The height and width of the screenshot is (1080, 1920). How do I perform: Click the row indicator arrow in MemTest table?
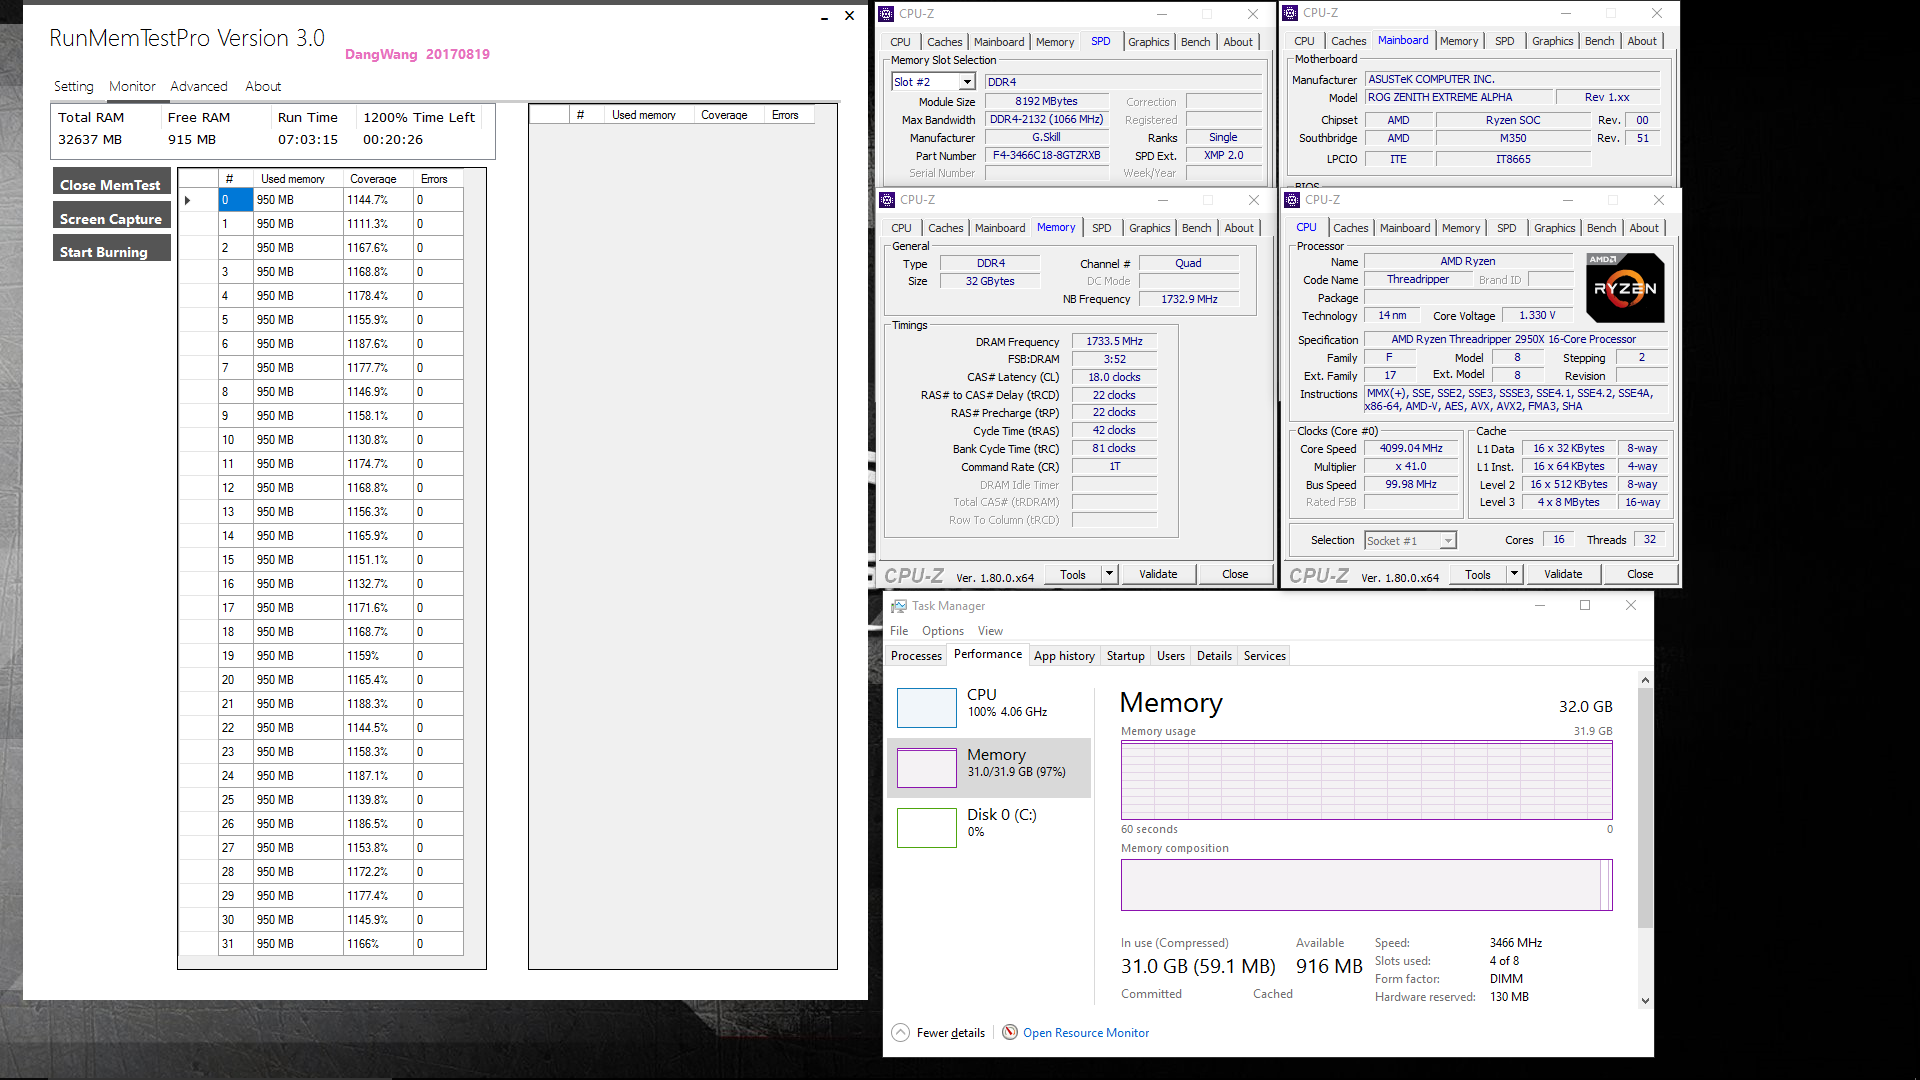point(188,199)
